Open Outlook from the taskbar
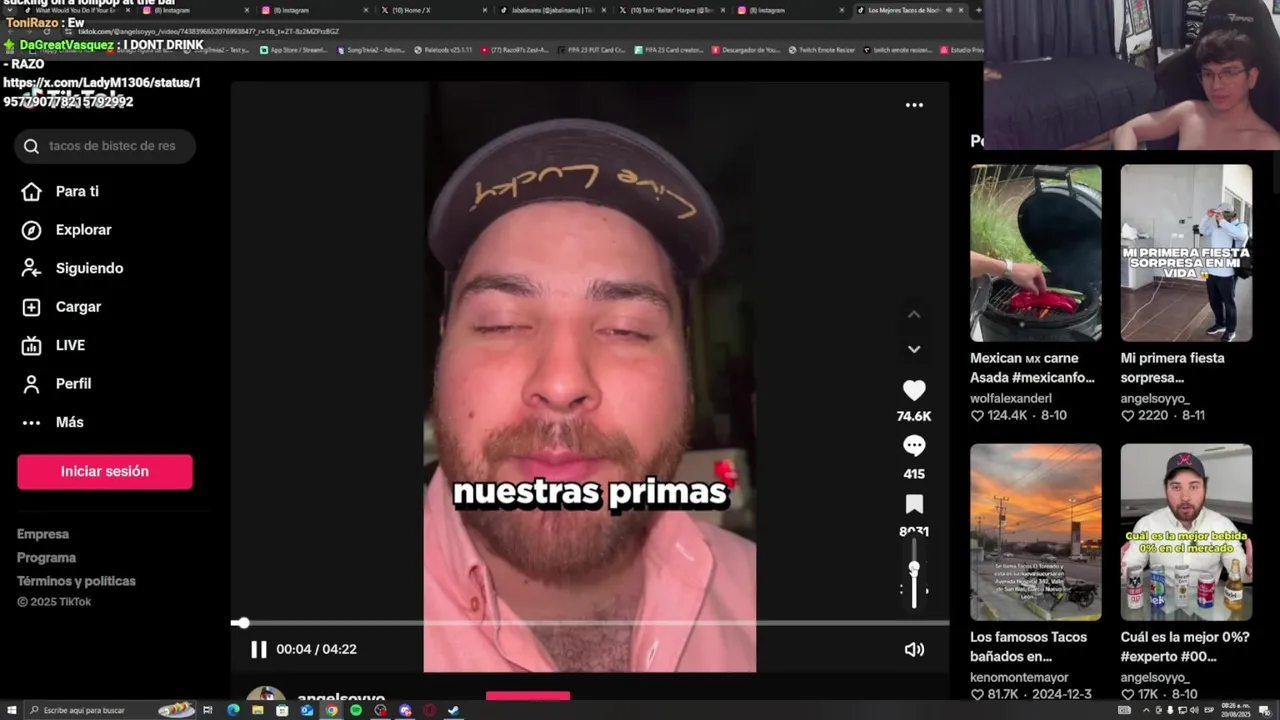The image size is (1280, 720). pyautogui.click(x=306, y=710)
